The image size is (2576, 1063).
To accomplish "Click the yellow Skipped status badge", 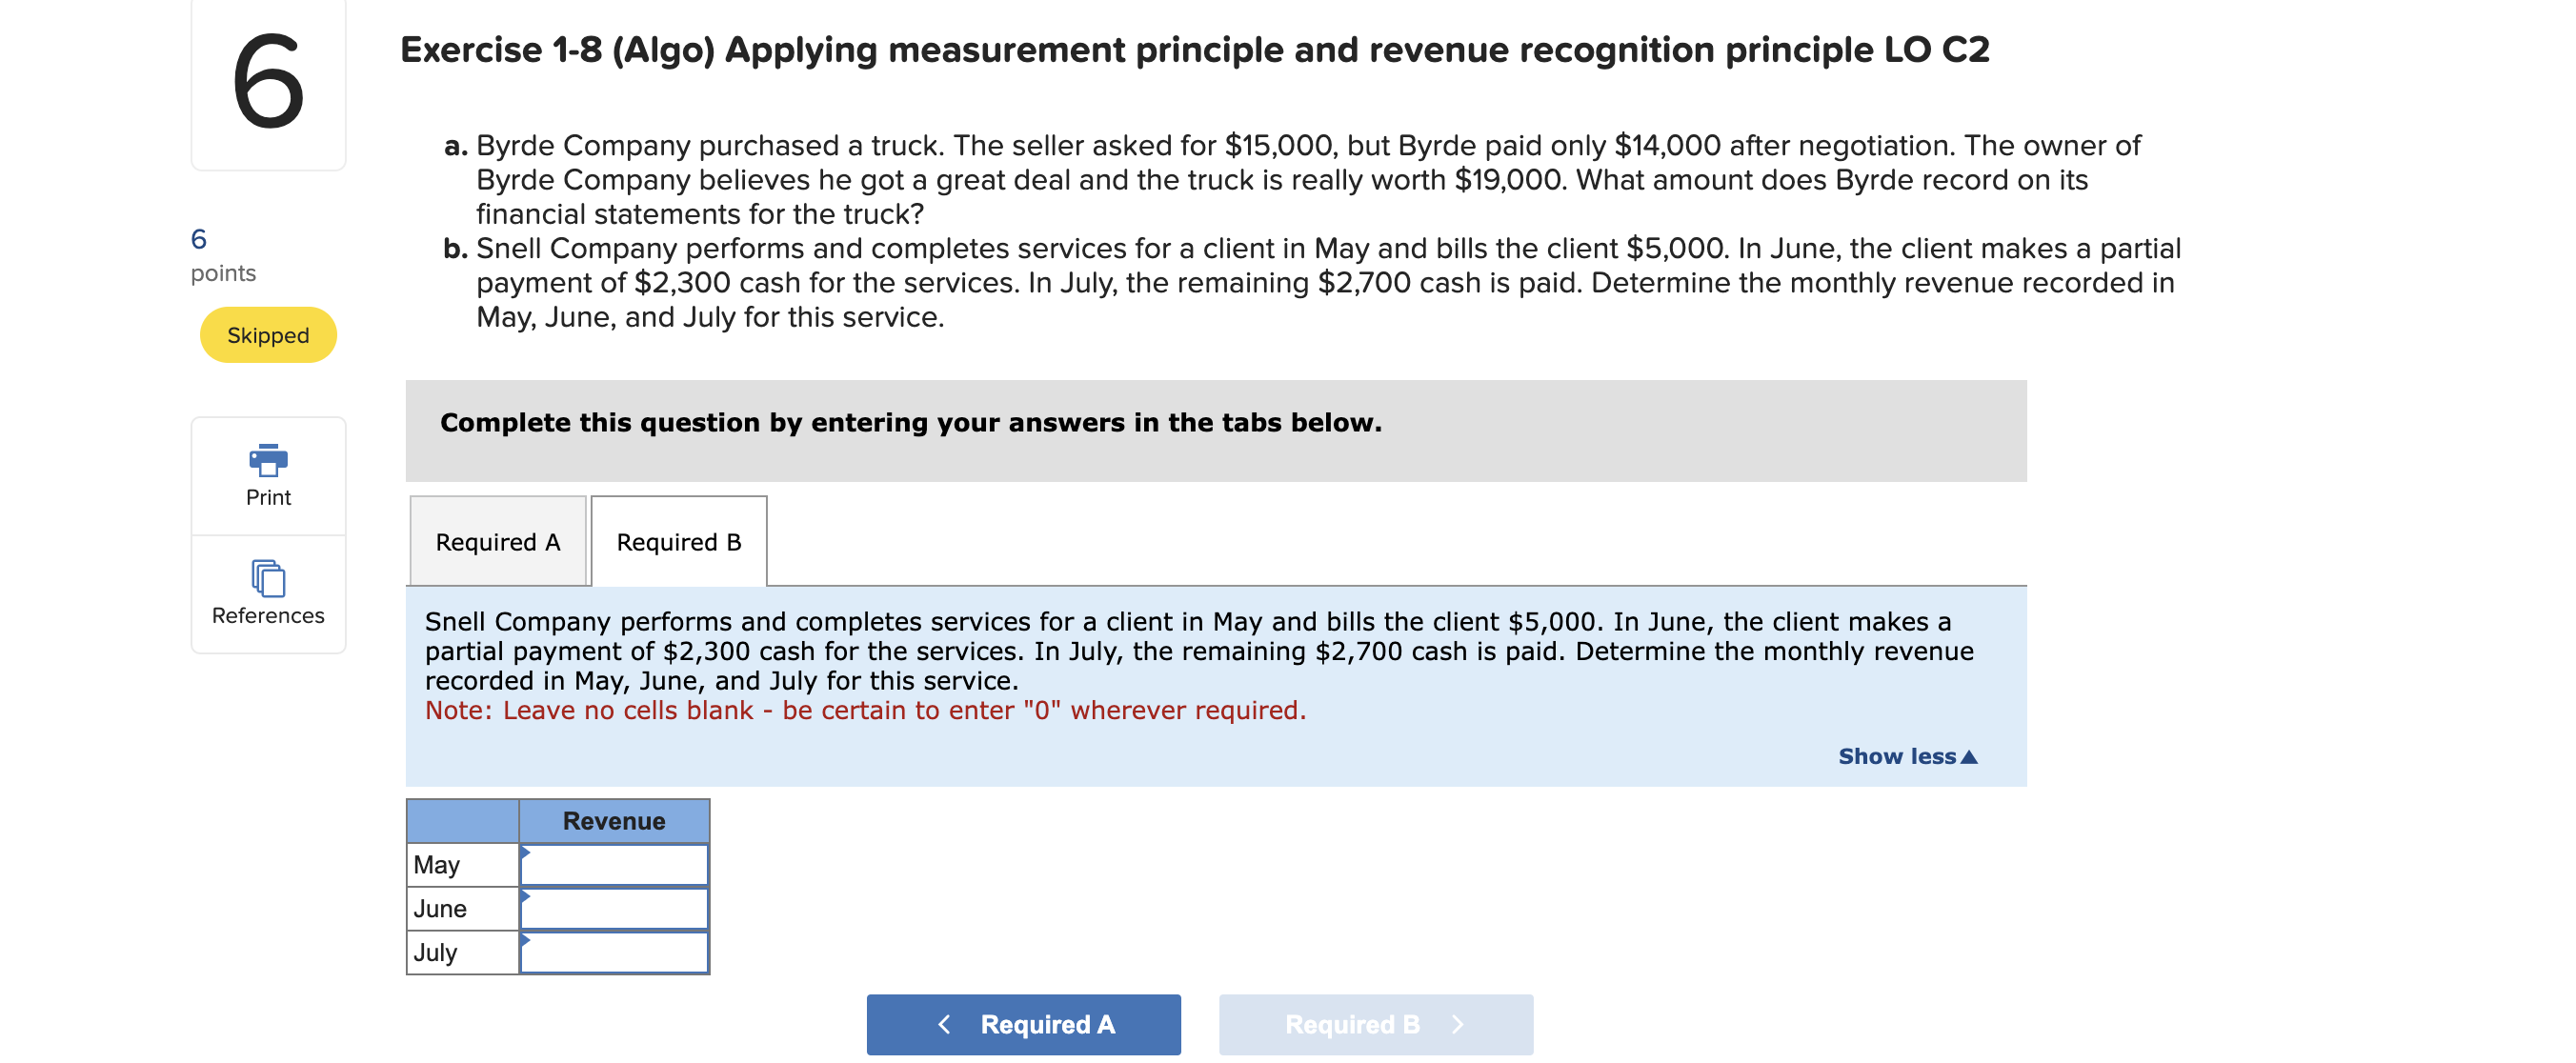I will pos(267,335).
